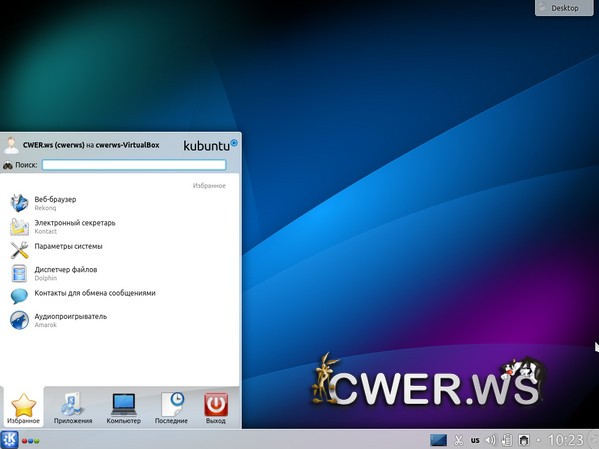Switch to Избранное tab
The height and width of the screenshot is (449, 599).
click(x=23, y=408)
